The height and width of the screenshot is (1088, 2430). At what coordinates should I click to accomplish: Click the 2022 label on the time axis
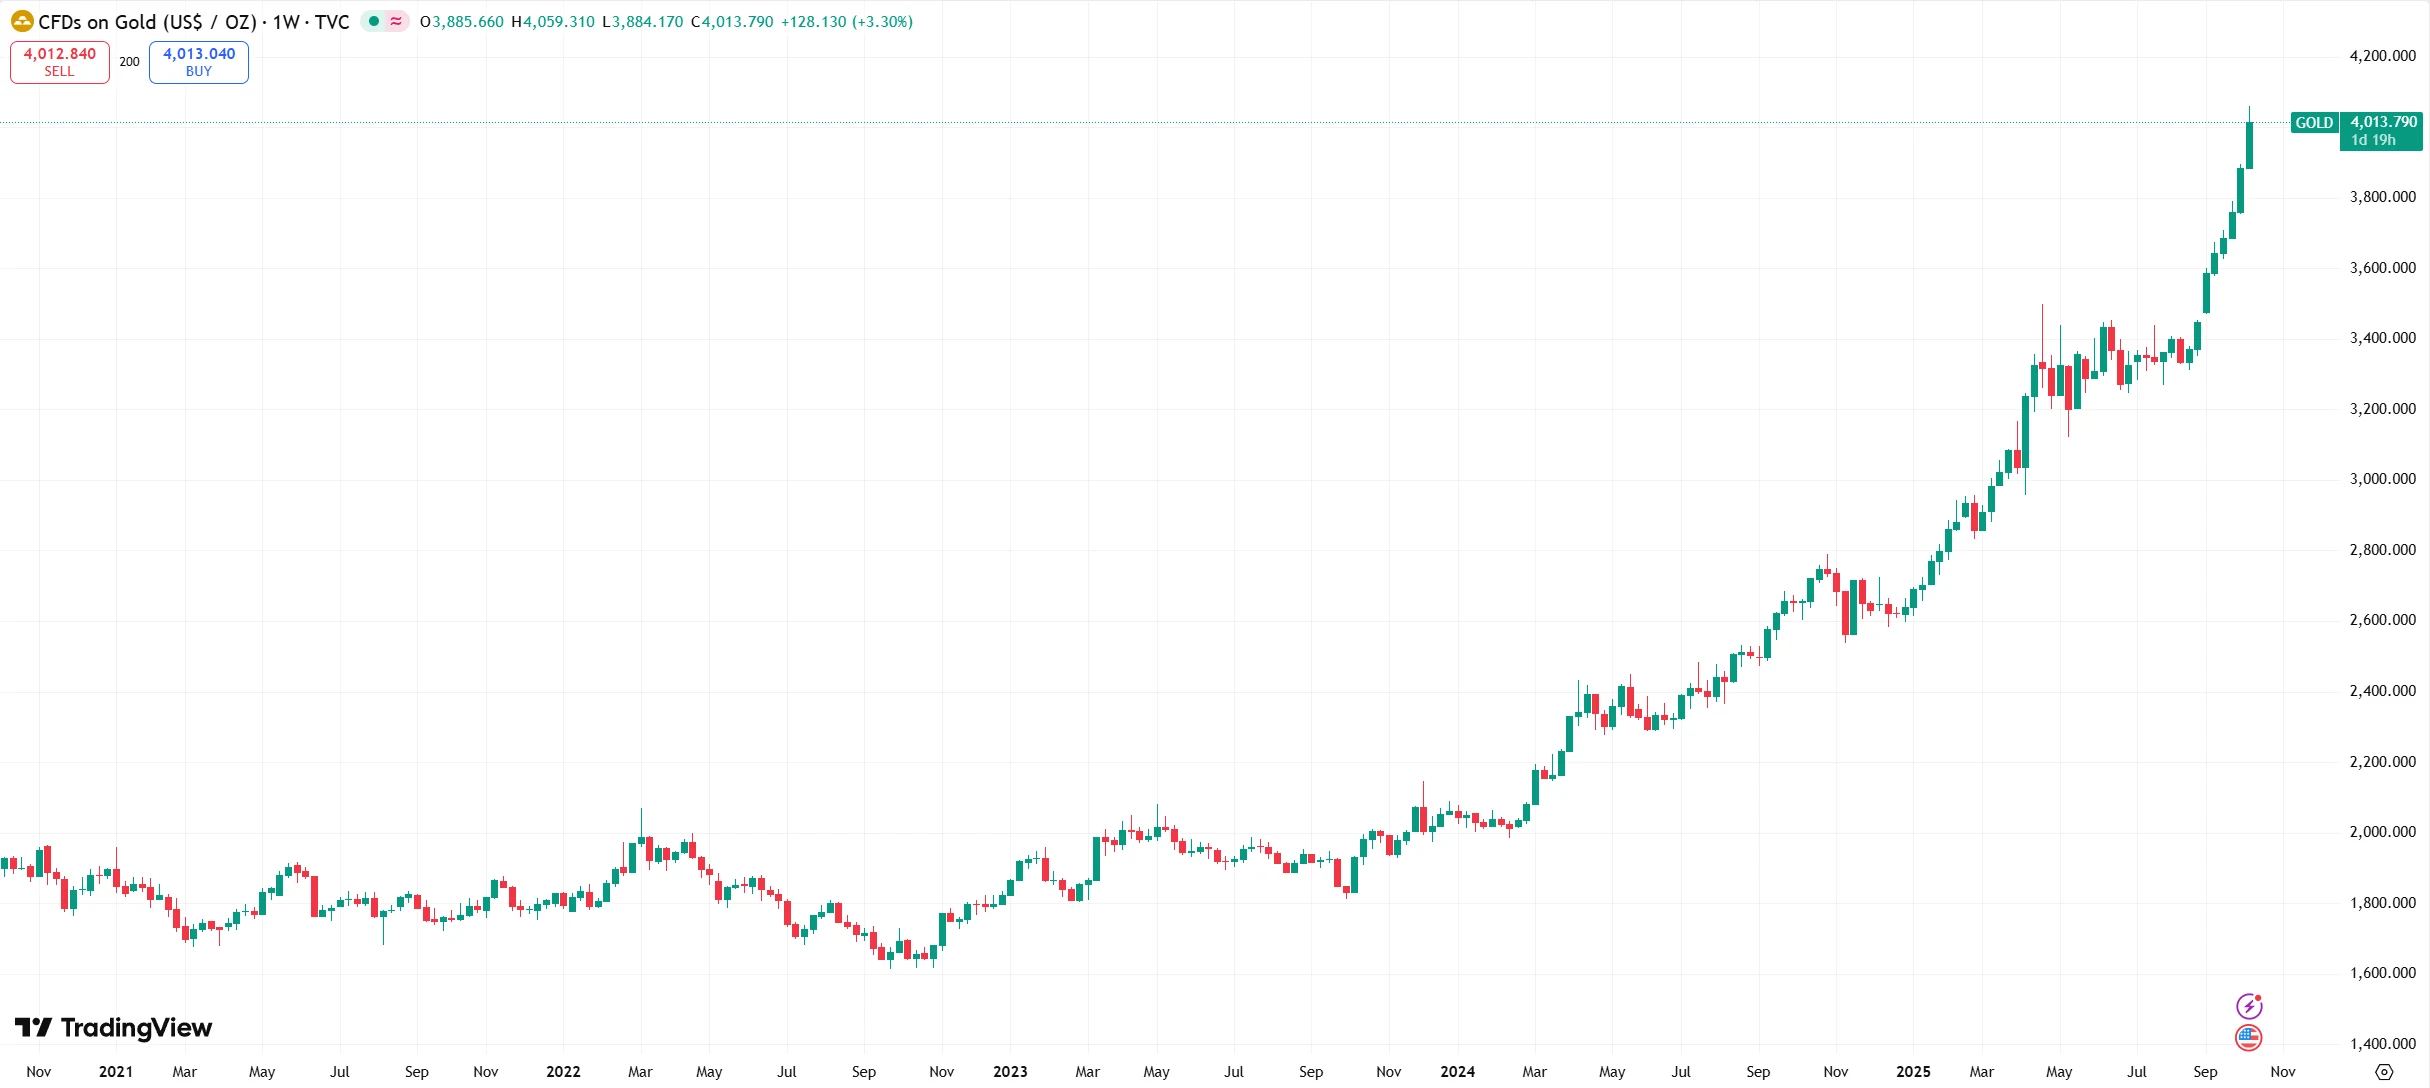pos(563,1071)
